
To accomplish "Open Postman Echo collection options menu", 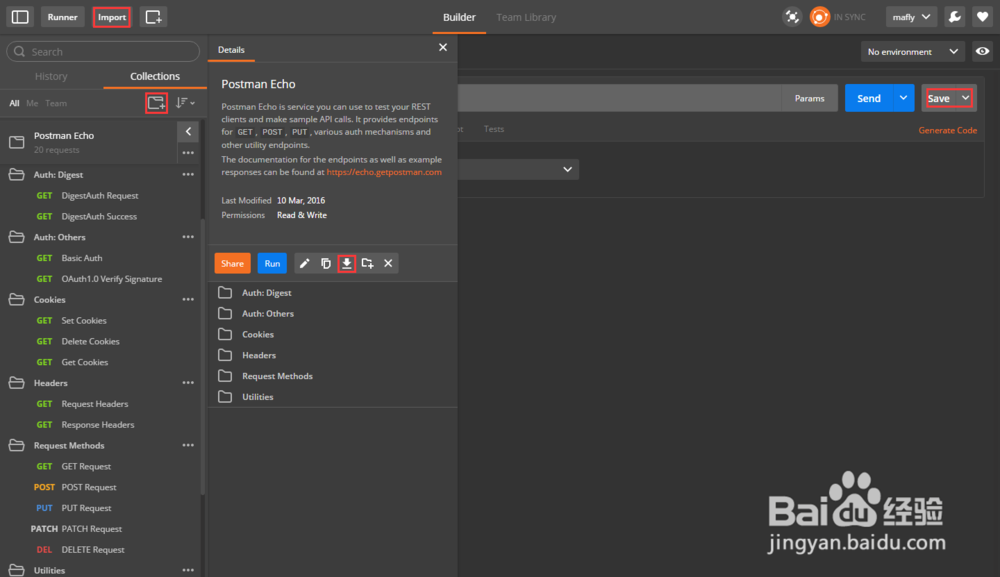I will [188, 153].
